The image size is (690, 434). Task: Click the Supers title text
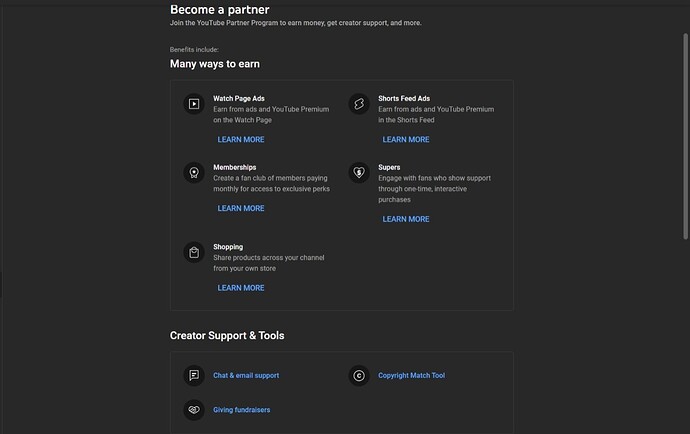[389, 167]
